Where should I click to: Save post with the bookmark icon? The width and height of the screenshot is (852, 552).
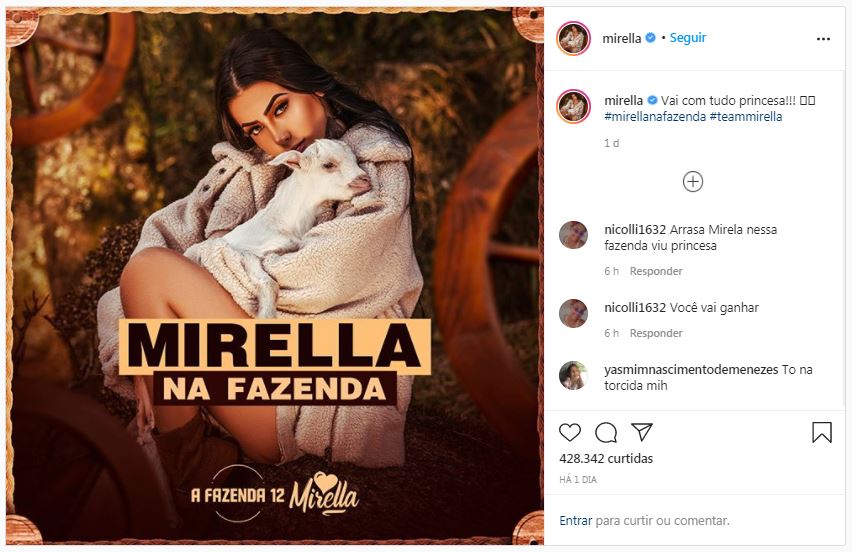(821, 432)
